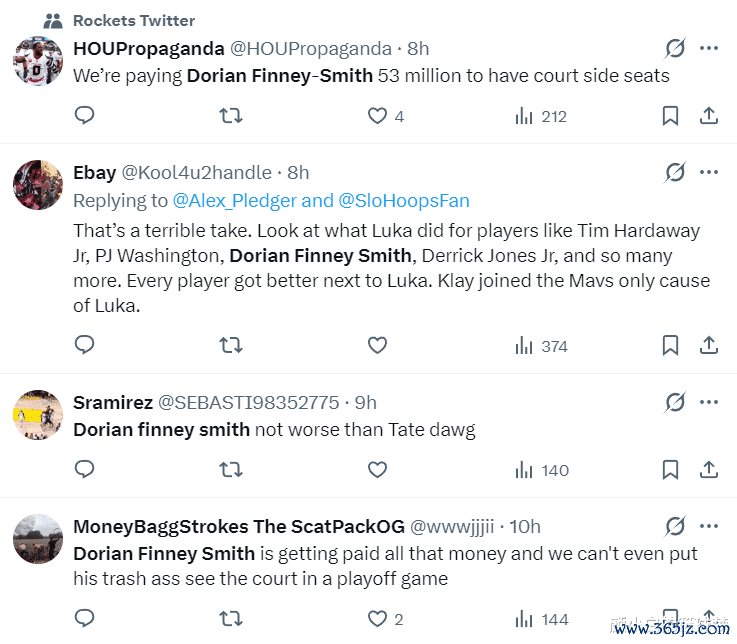737x644 pixels.
Task: Like MoneyBaggStrokes tweet with 2 likes
Action: pyautogui.click(x=377, y=620)
